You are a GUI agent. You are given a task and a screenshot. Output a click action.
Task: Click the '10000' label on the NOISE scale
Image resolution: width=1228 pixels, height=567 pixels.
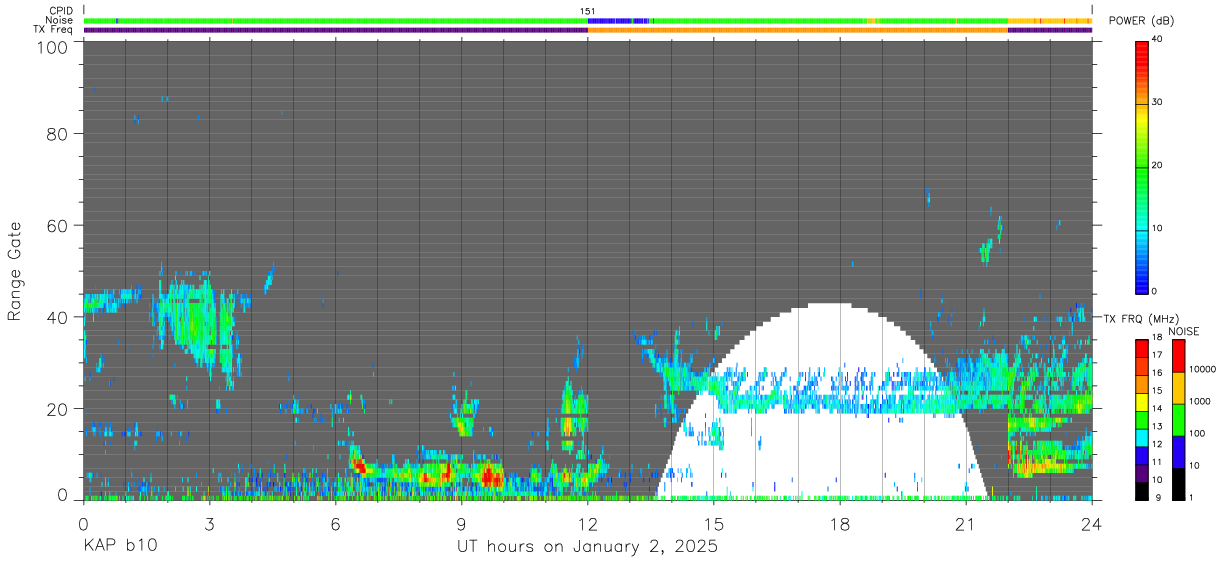click(1203, 371)
